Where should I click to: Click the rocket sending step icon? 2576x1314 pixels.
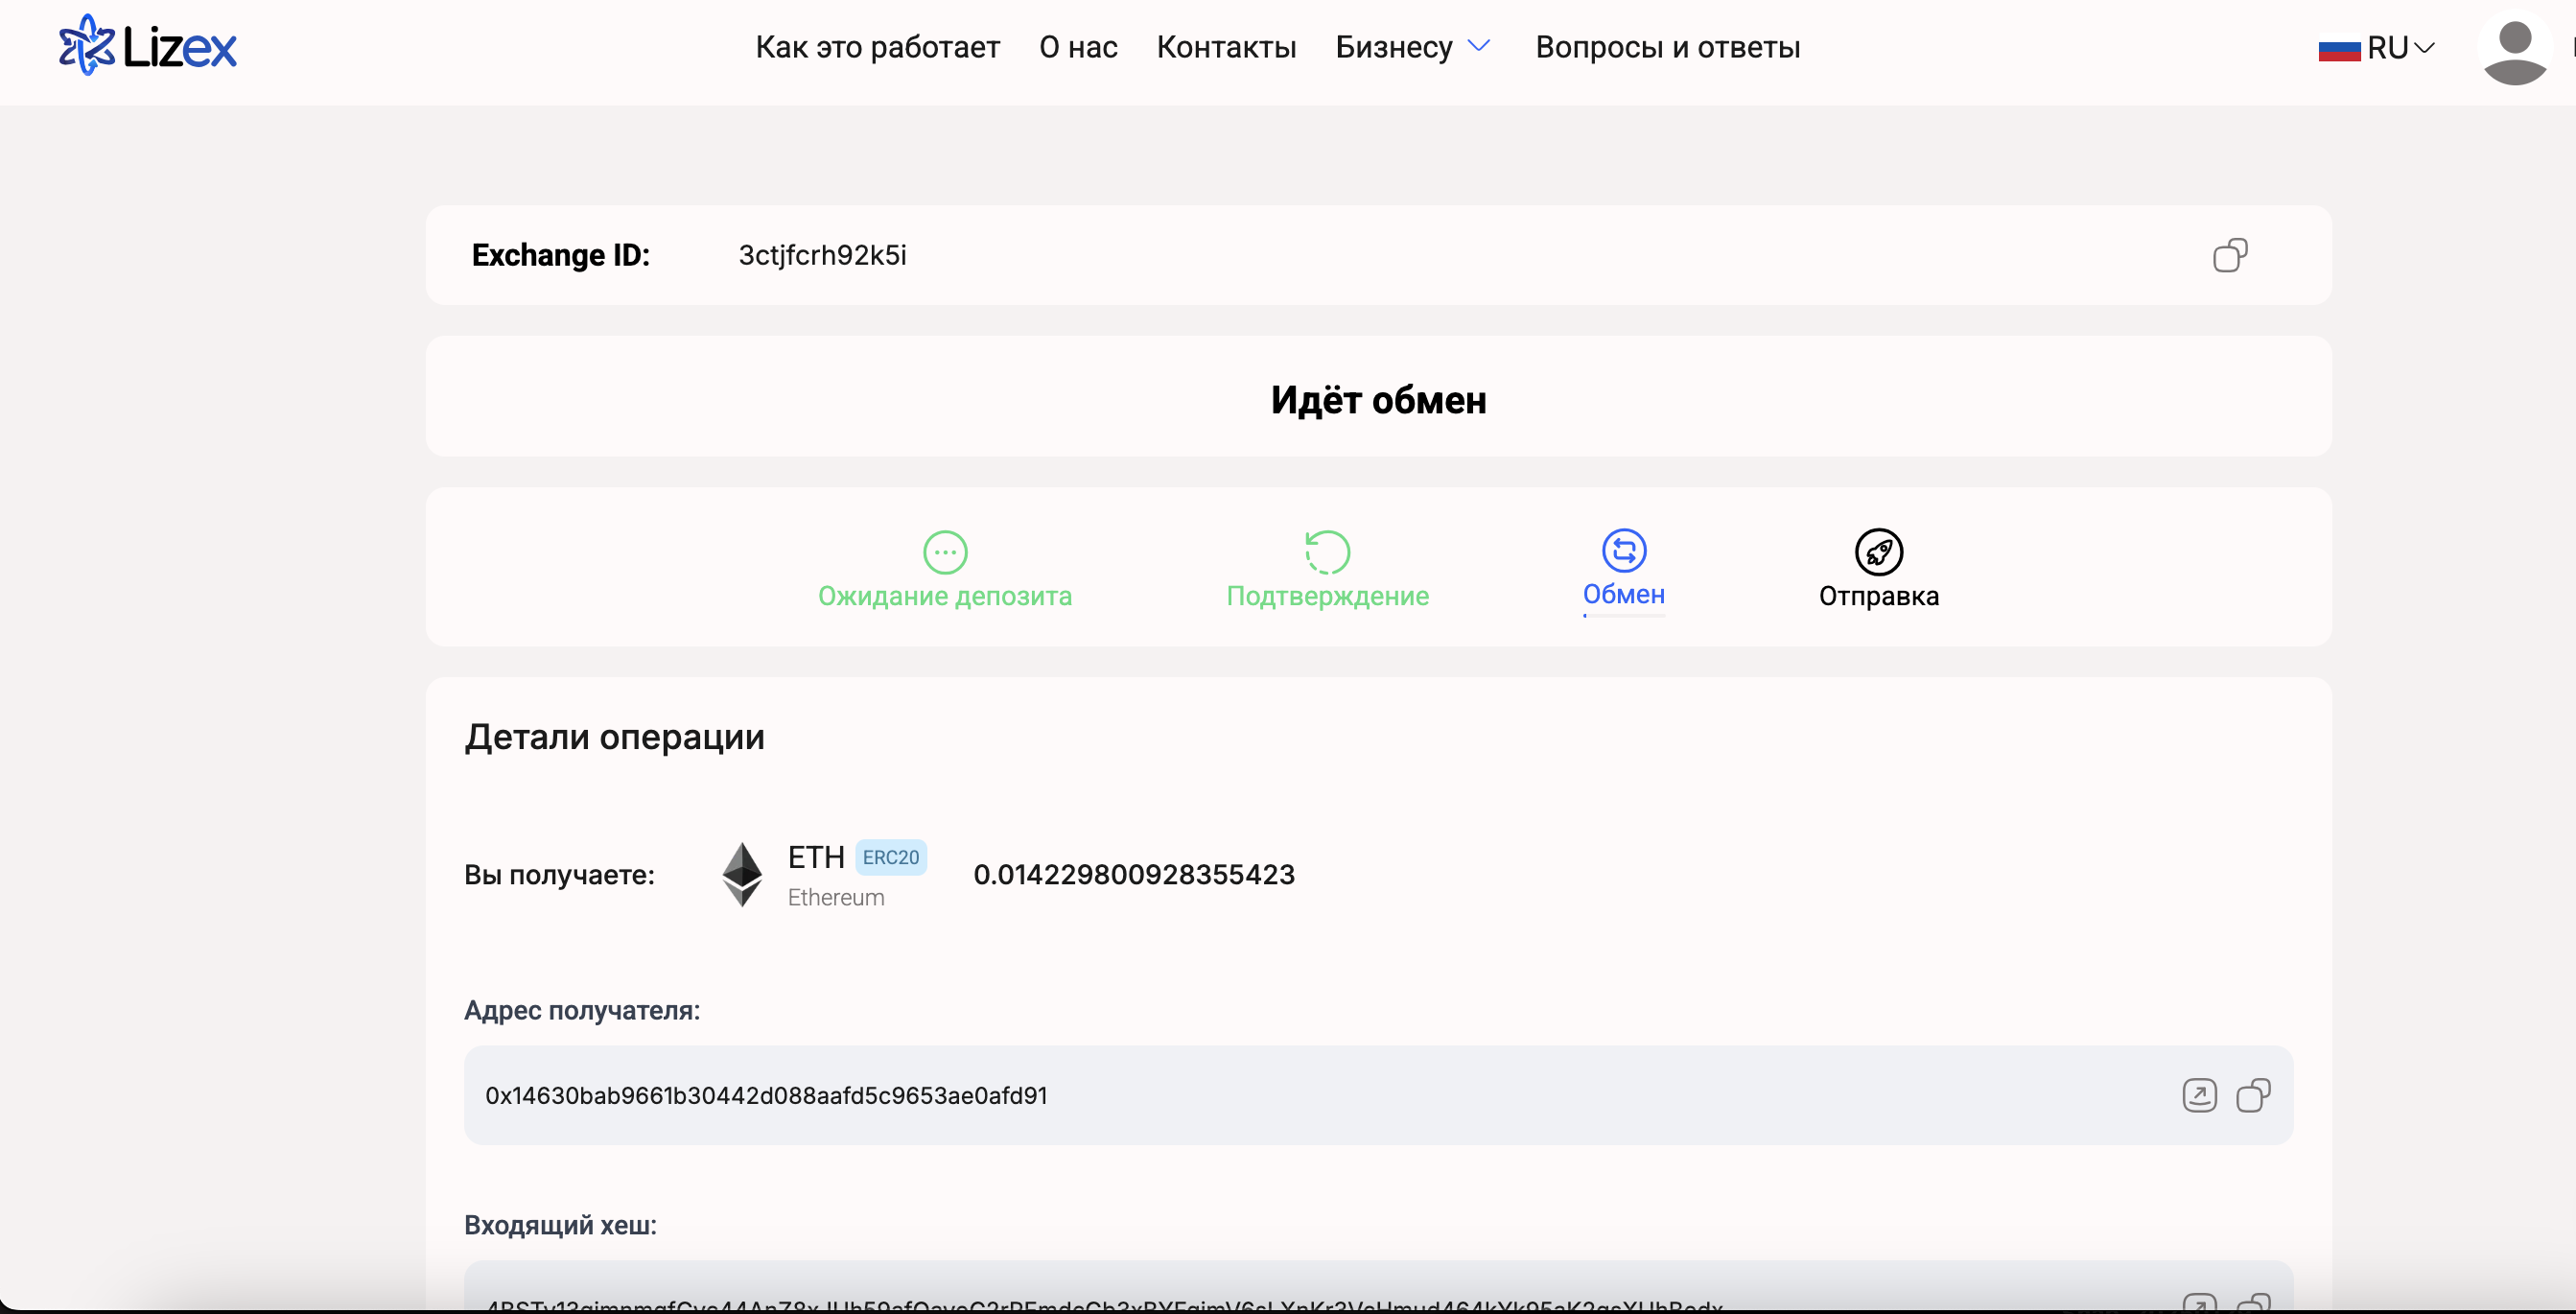[x=1878, y=552]
